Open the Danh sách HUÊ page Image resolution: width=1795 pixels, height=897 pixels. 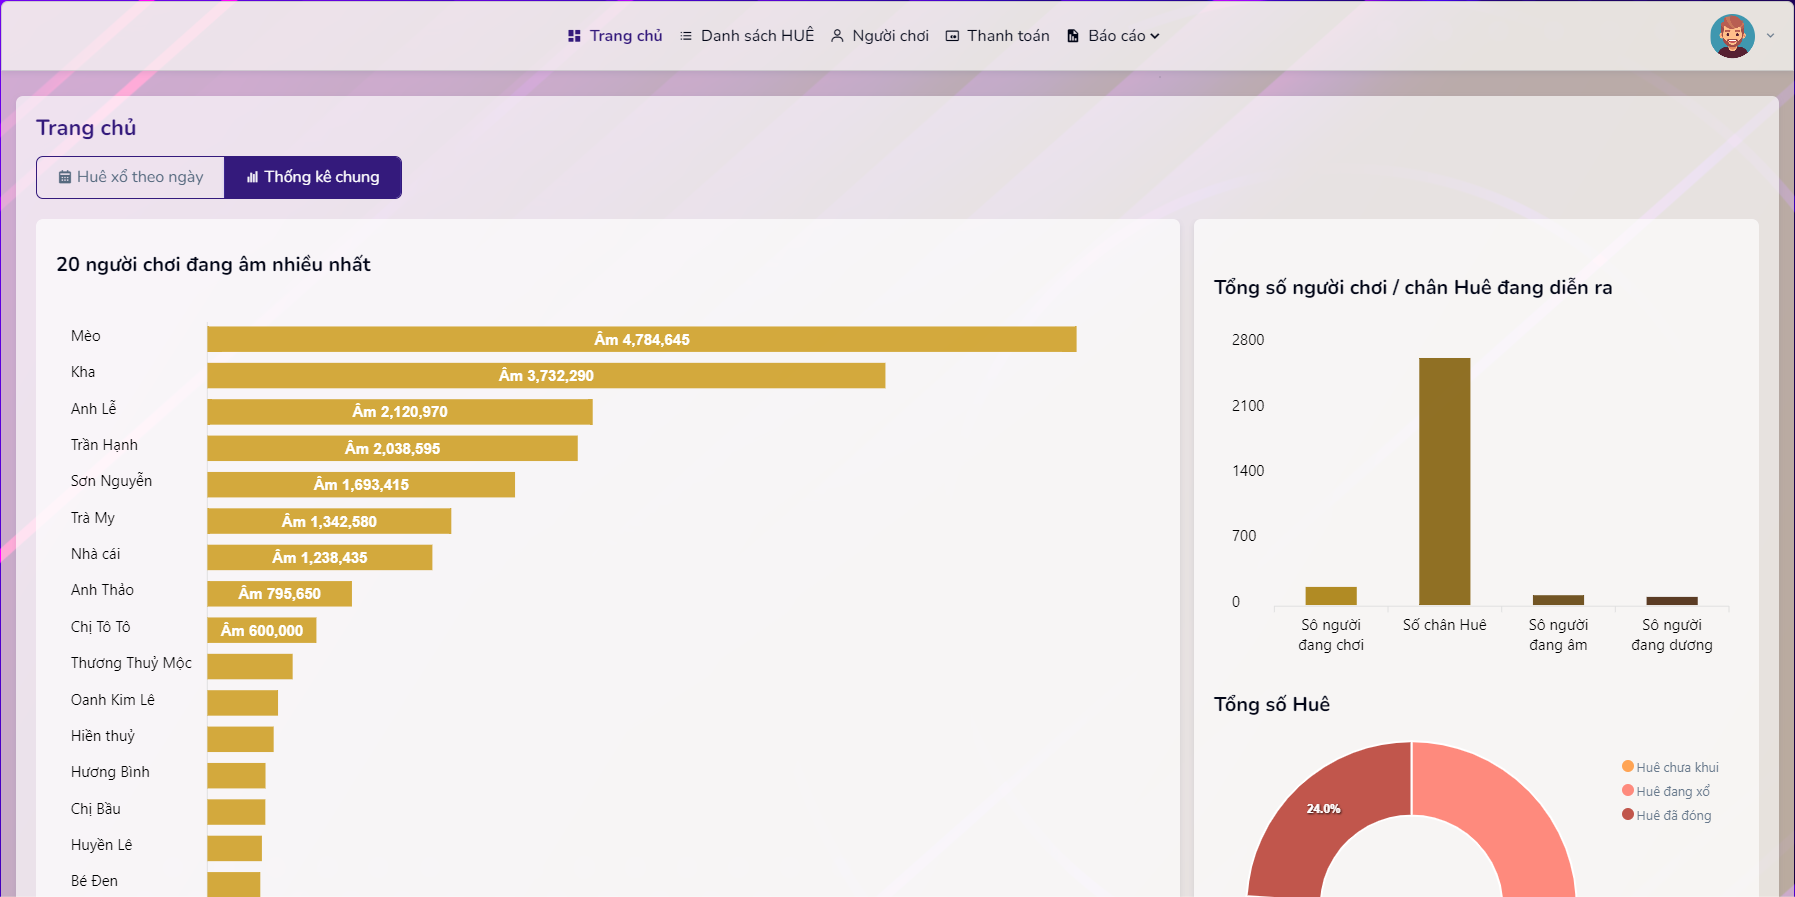pyautogui.click(x=747, y=36)
